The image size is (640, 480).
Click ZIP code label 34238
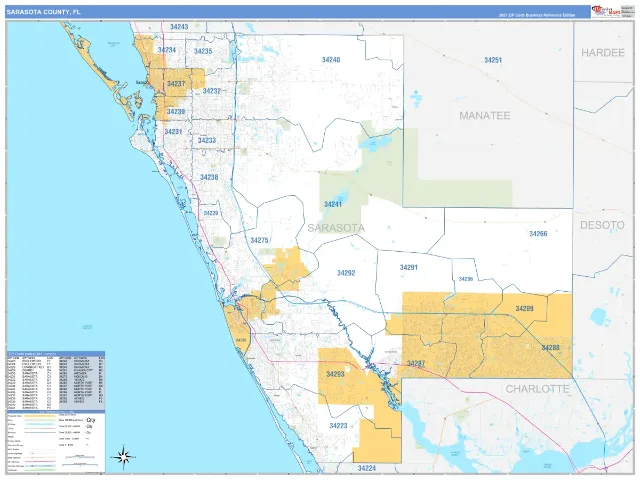pyautogui.click(x=209, y=177)
